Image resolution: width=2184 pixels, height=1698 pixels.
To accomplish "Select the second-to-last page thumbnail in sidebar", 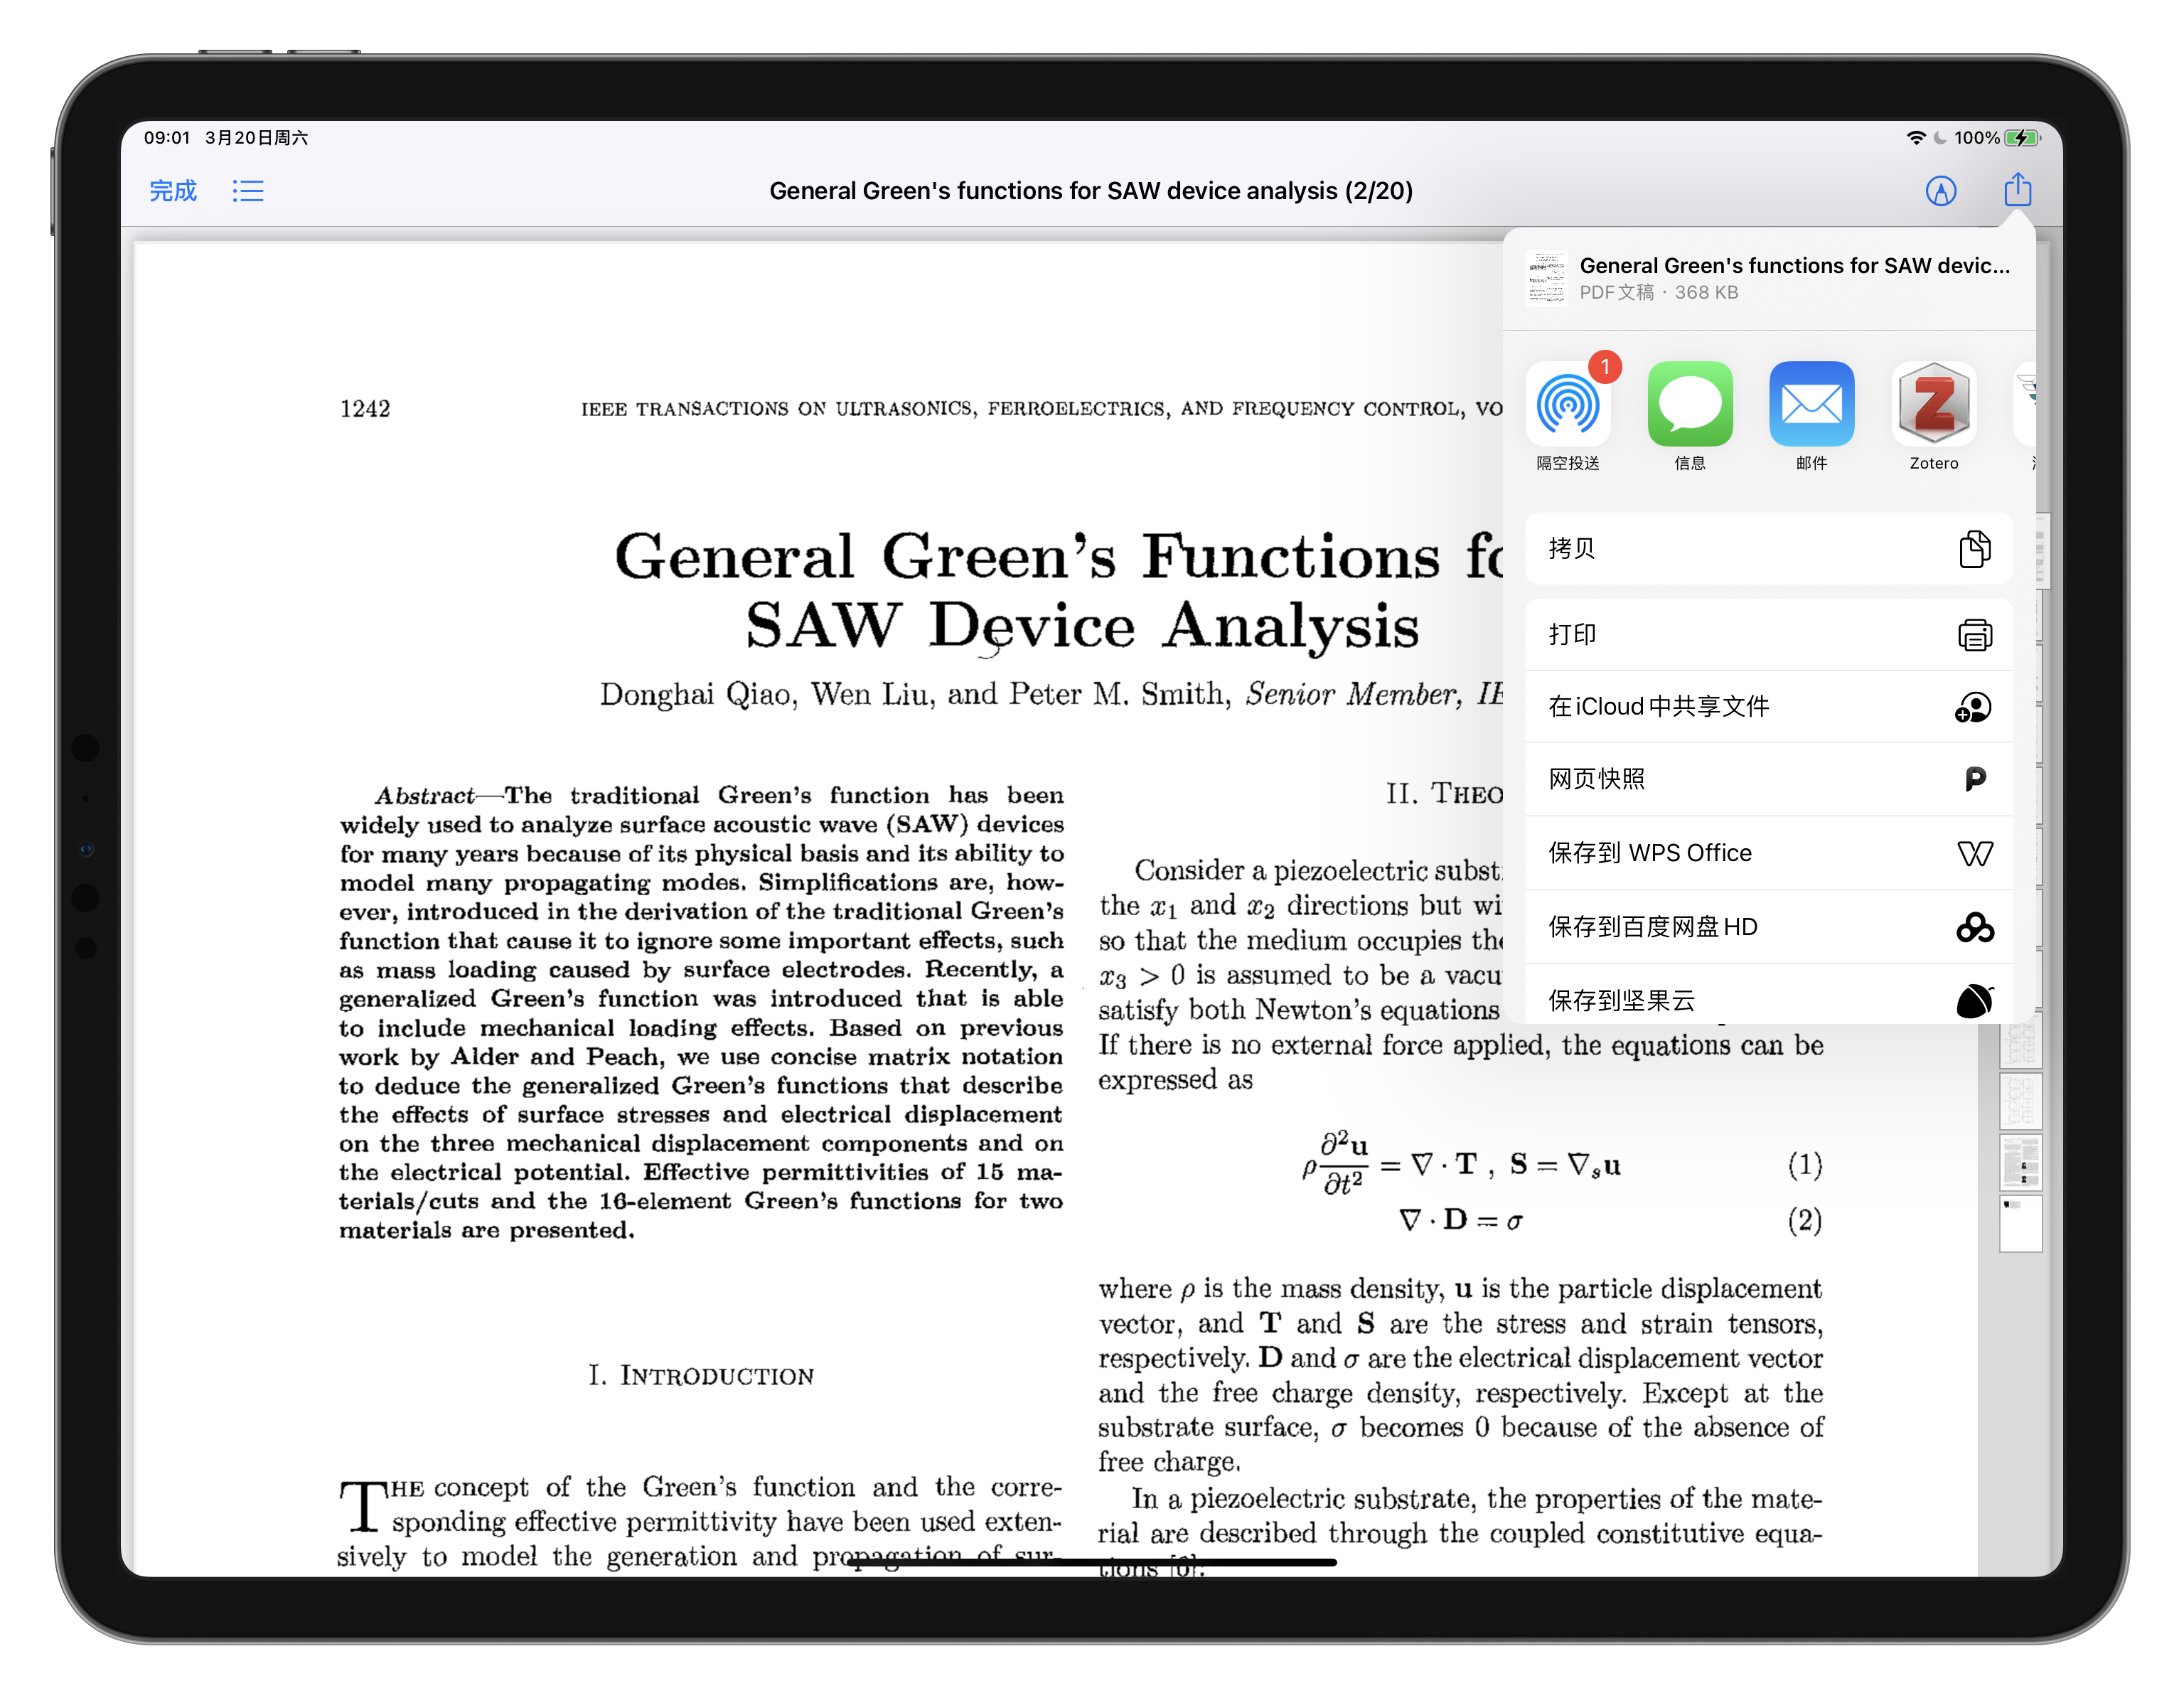I will pyautogui.click(x=2020, y=1162).
